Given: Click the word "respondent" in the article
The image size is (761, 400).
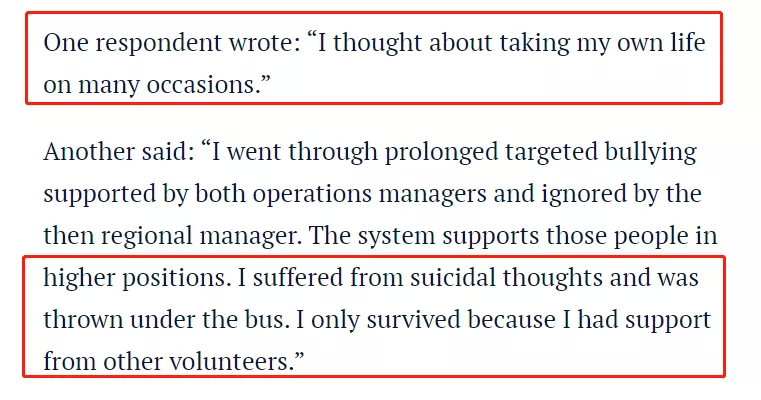Looking at the screenshot, I should [x=158, y=44].
